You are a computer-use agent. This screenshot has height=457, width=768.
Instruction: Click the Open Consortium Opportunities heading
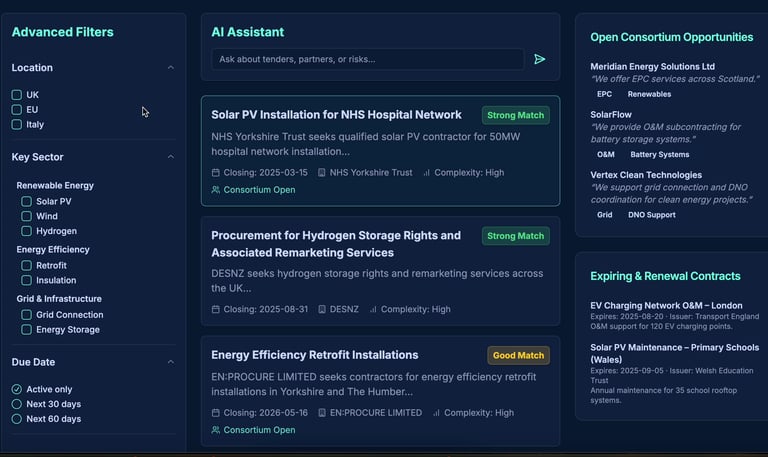tap(672, 37)
